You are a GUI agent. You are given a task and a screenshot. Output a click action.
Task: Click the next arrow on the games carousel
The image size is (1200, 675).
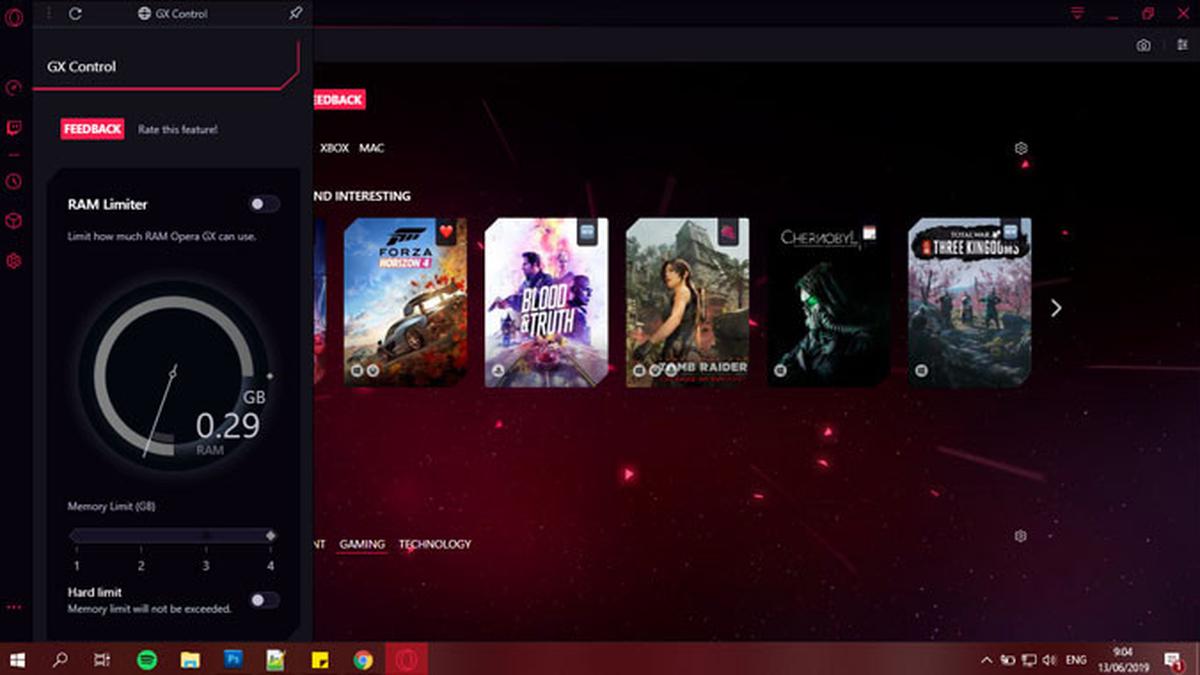coord(1055,309)
